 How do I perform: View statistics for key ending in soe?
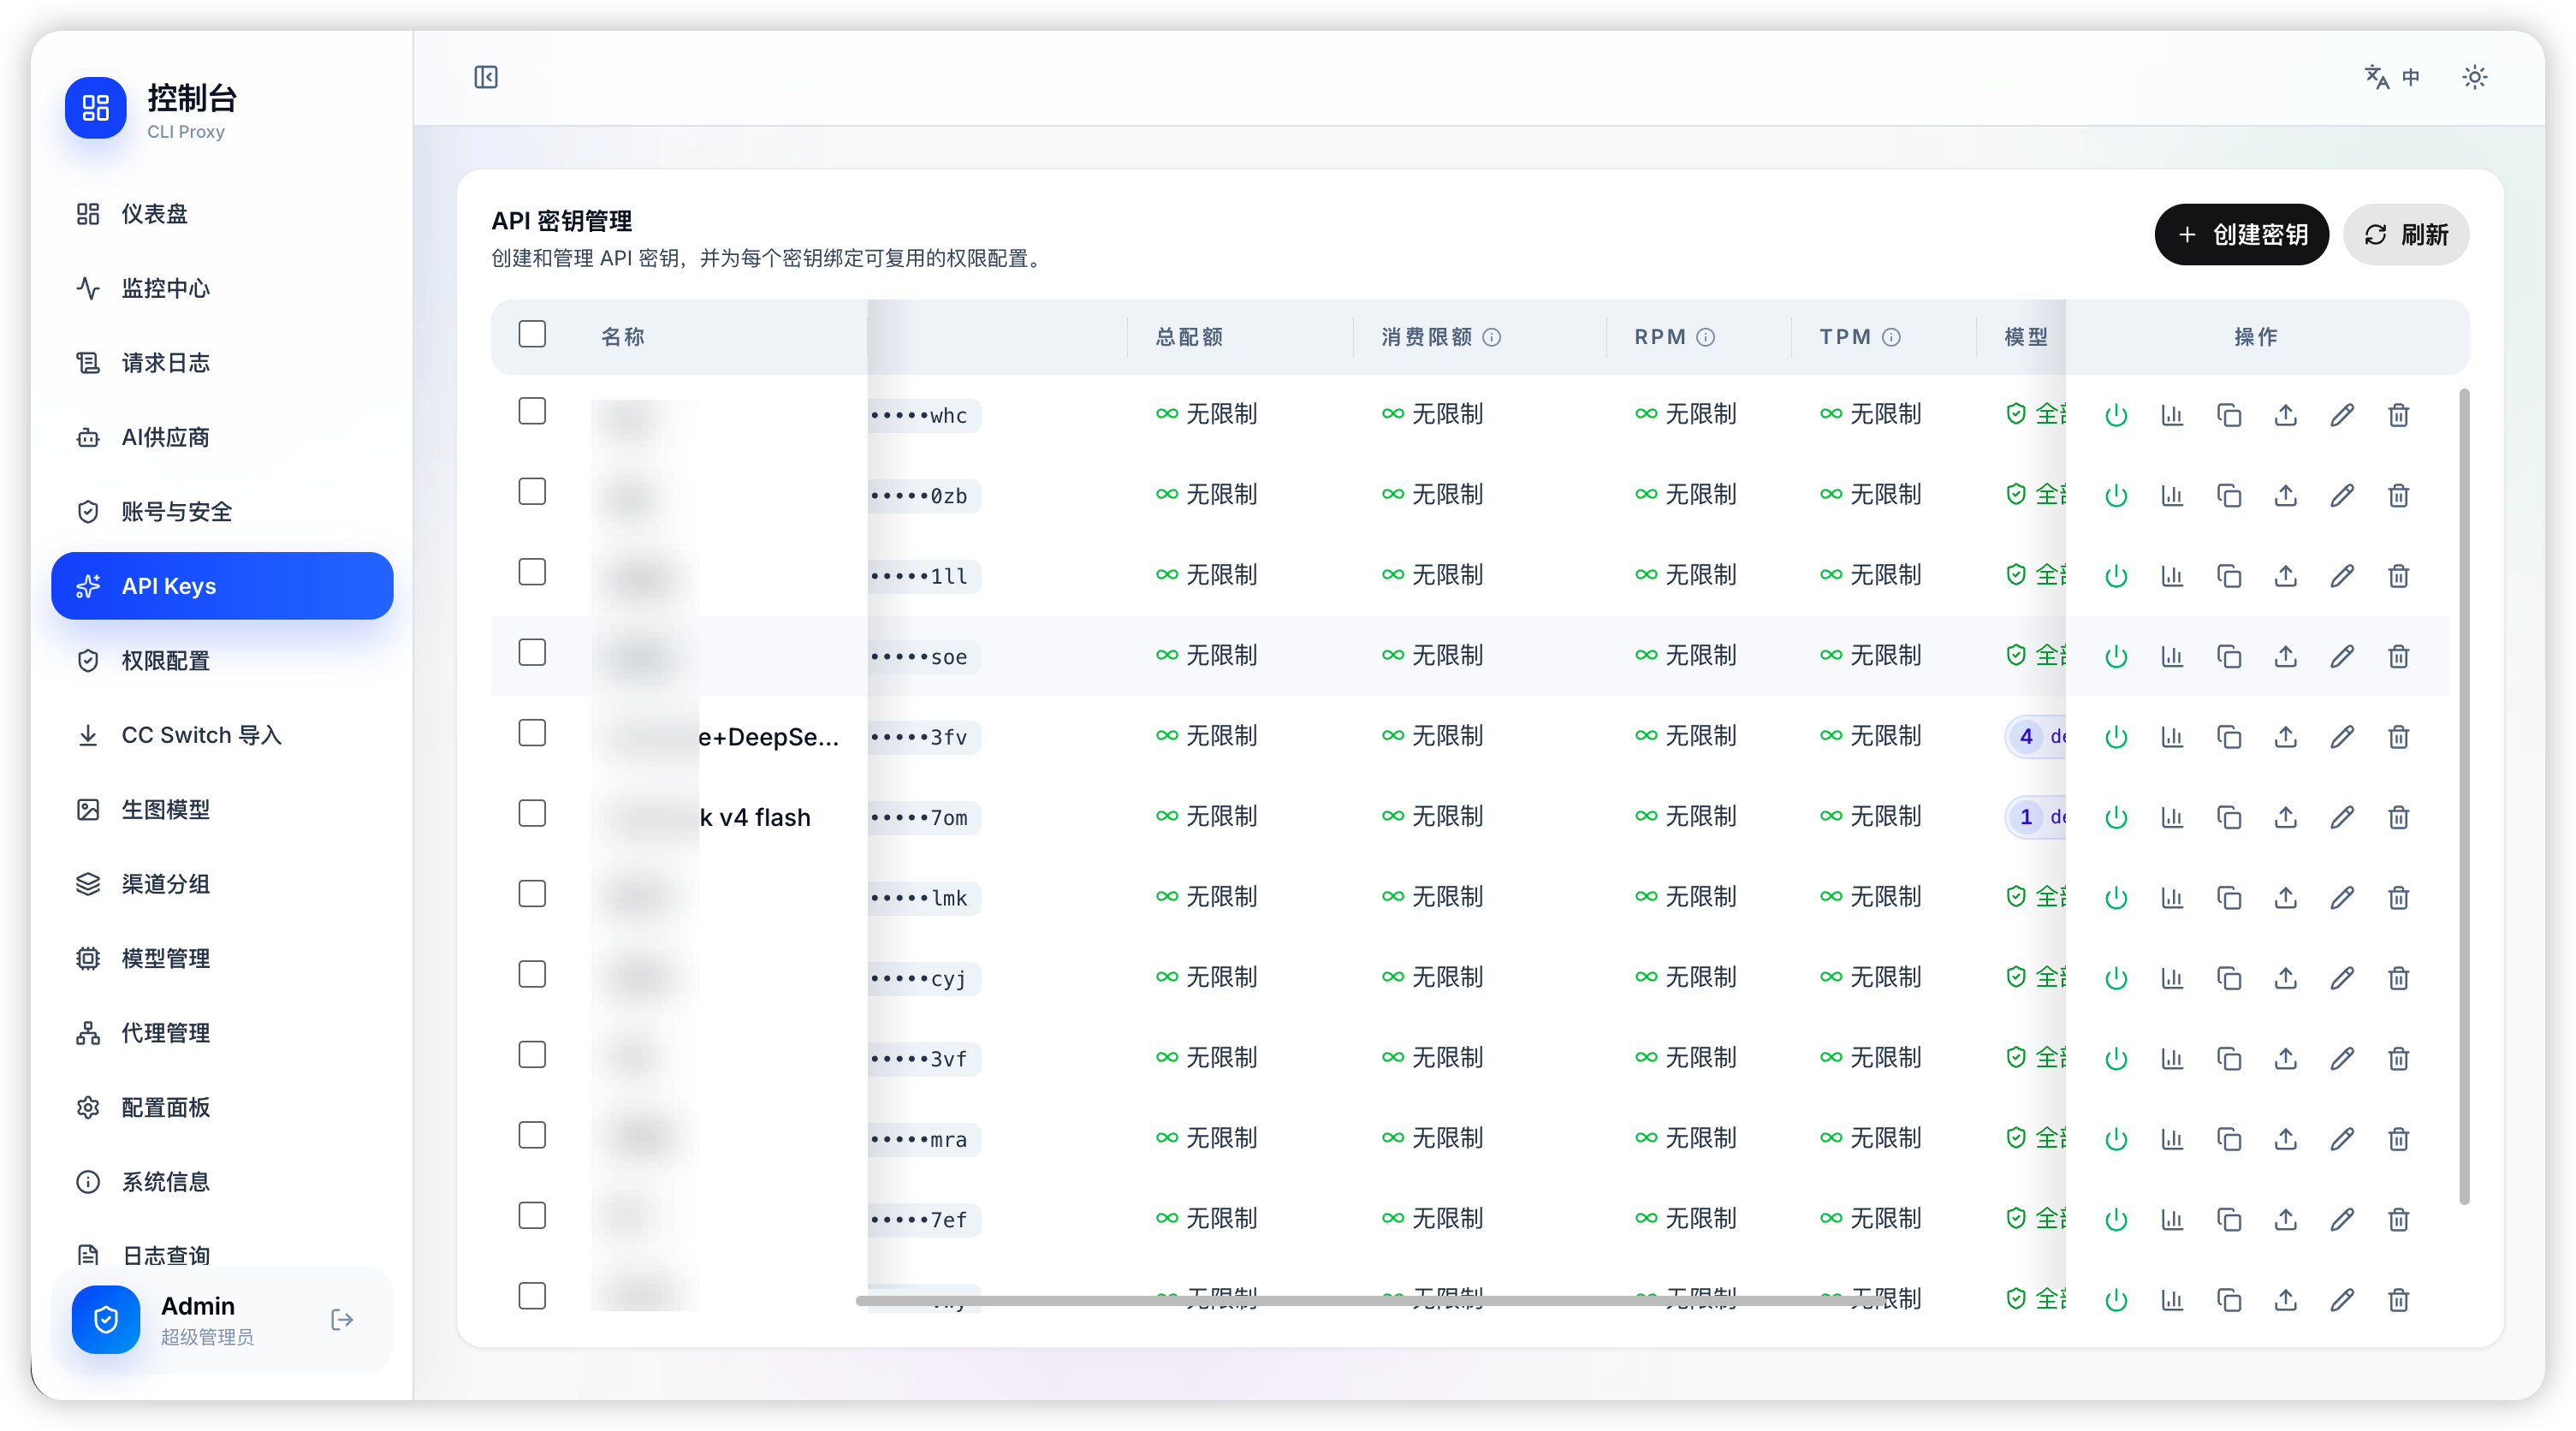pos(2172,656)
